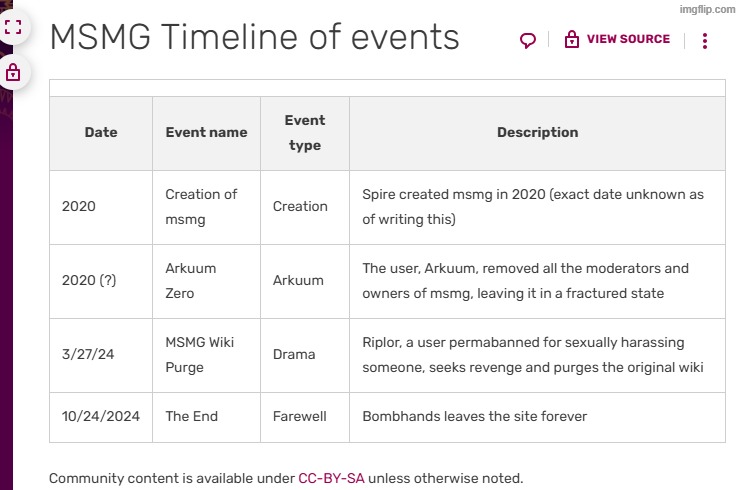The width and height of the screenshot is (740, 490).
Task: Click the Date column header
Action: click(101, 132)
